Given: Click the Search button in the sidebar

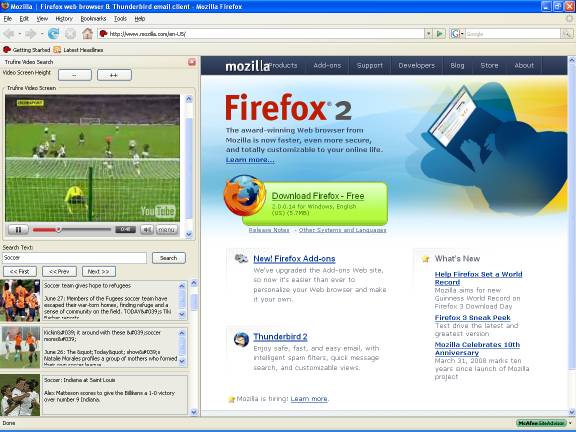Looking at the screenshot, I should click(x=169, y=258).
